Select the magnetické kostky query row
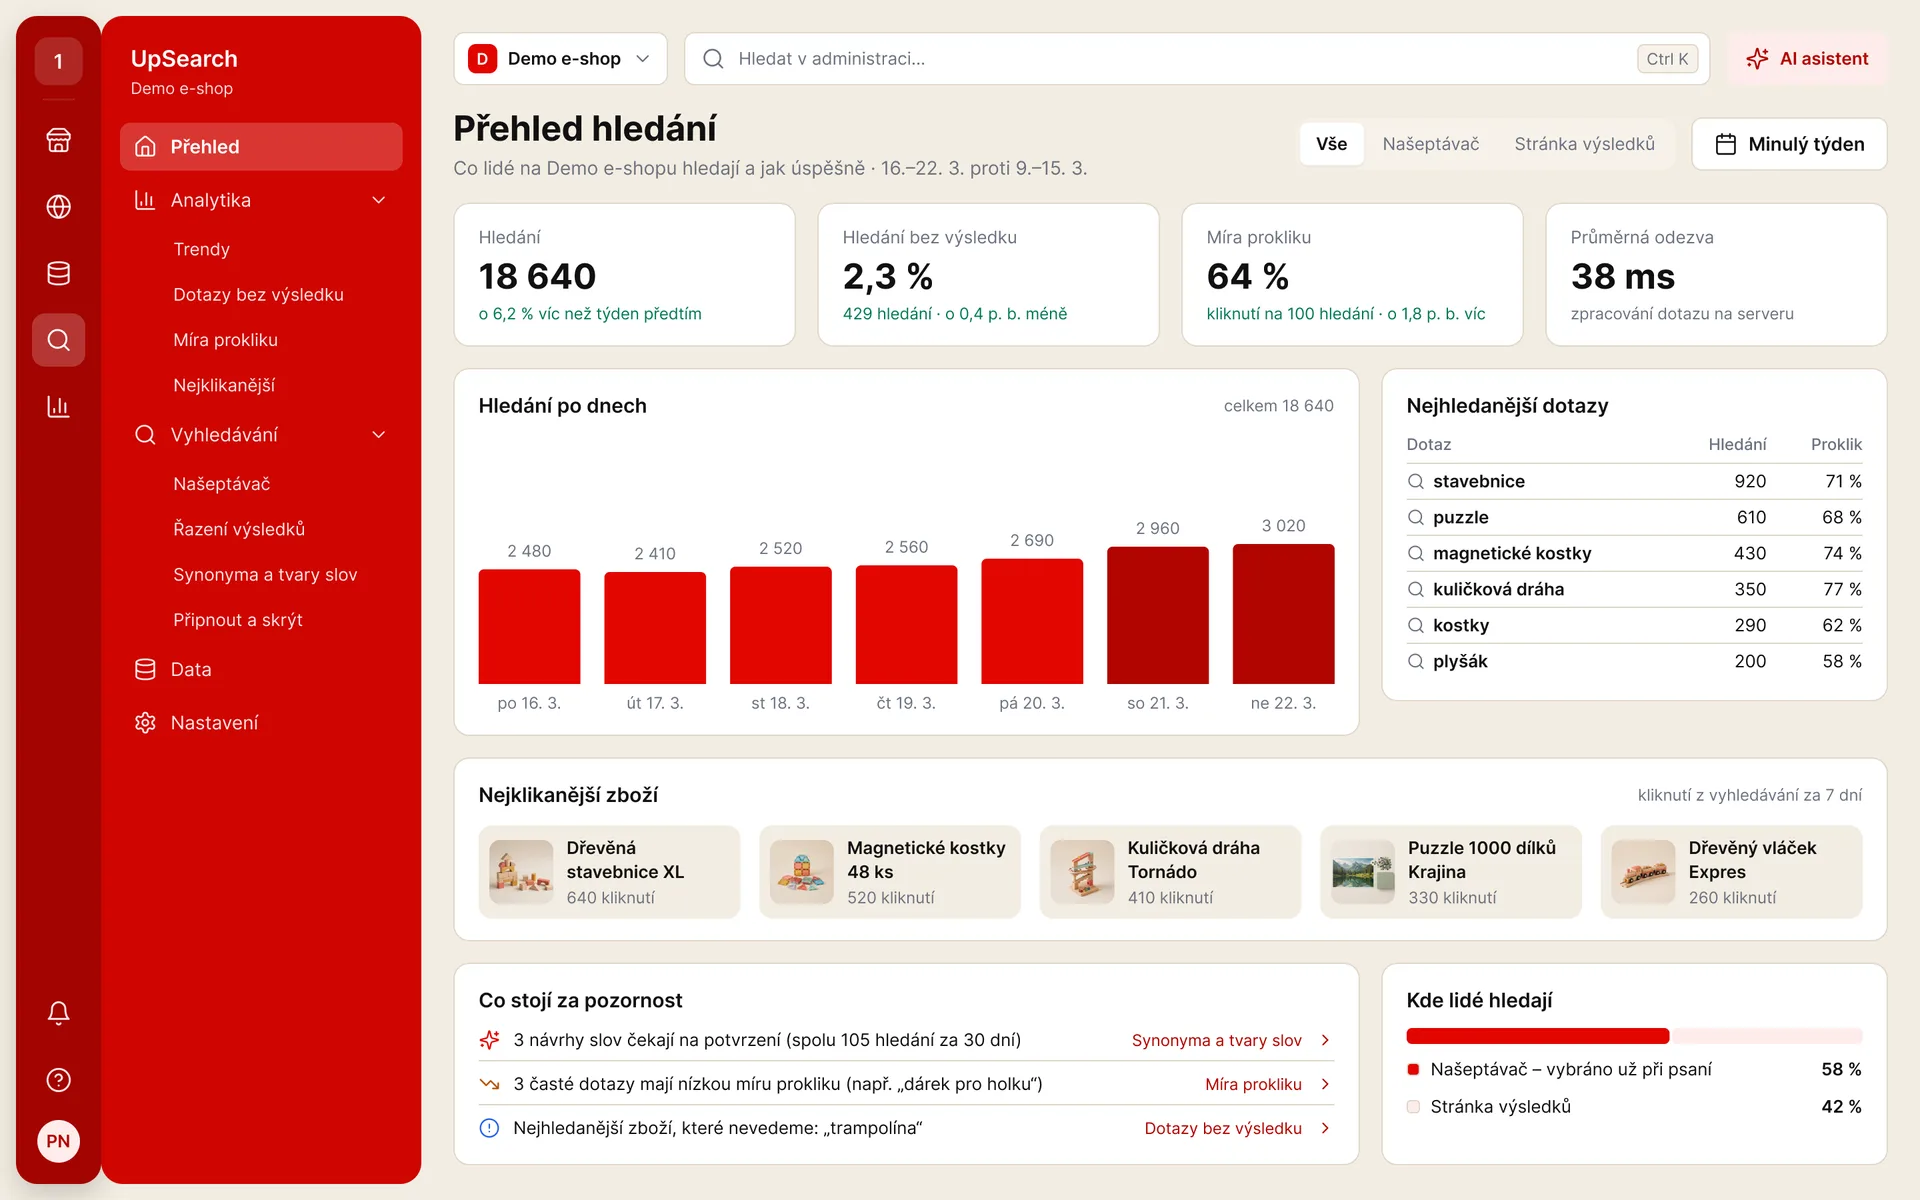 tap(1634, 553)
